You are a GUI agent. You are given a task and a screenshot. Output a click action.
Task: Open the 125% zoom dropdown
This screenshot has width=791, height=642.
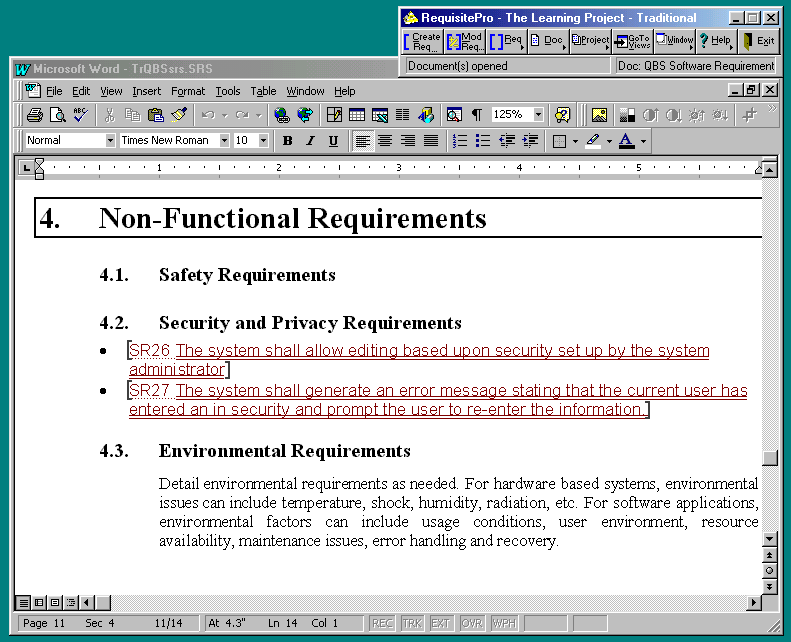coord(538,115)
